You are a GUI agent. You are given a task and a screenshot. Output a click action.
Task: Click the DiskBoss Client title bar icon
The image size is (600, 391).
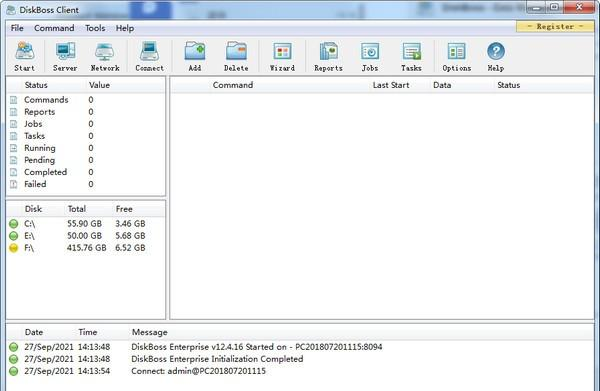tap(11, 10)
